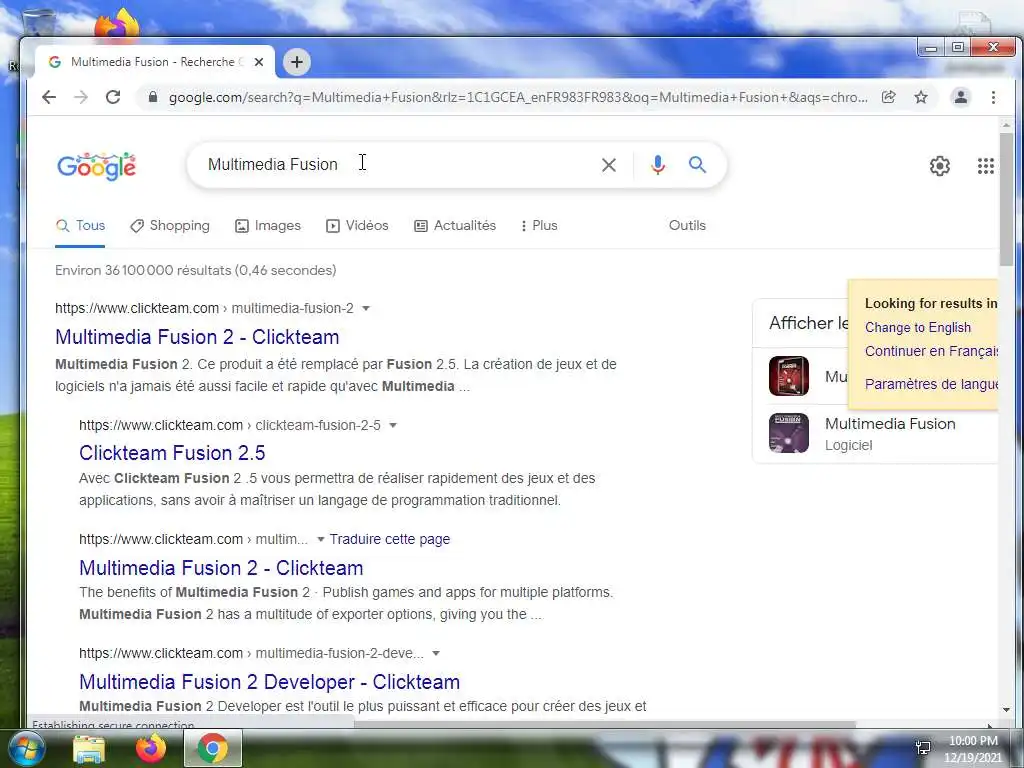The width and height of the screenshot is (1024, 768).
Task: Click Traduire cette page link
Action: (x=390, y=539)
